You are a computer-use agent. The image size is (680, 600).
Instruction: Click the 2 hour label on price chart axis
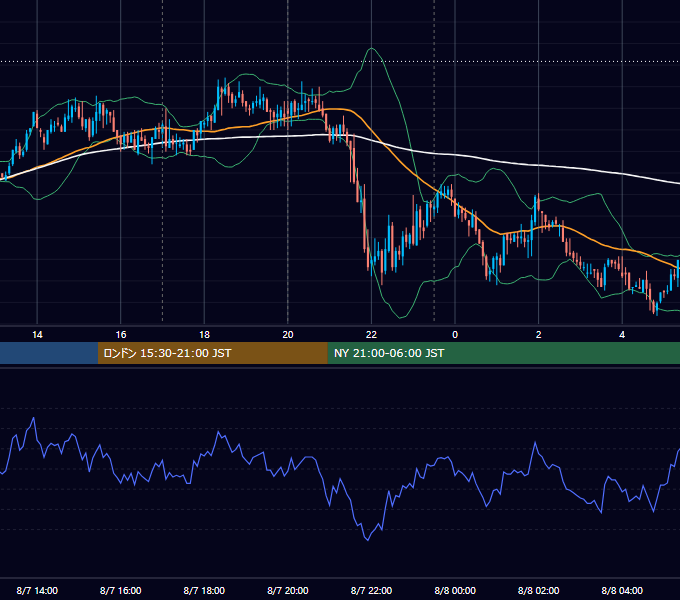tap(539, 335)
